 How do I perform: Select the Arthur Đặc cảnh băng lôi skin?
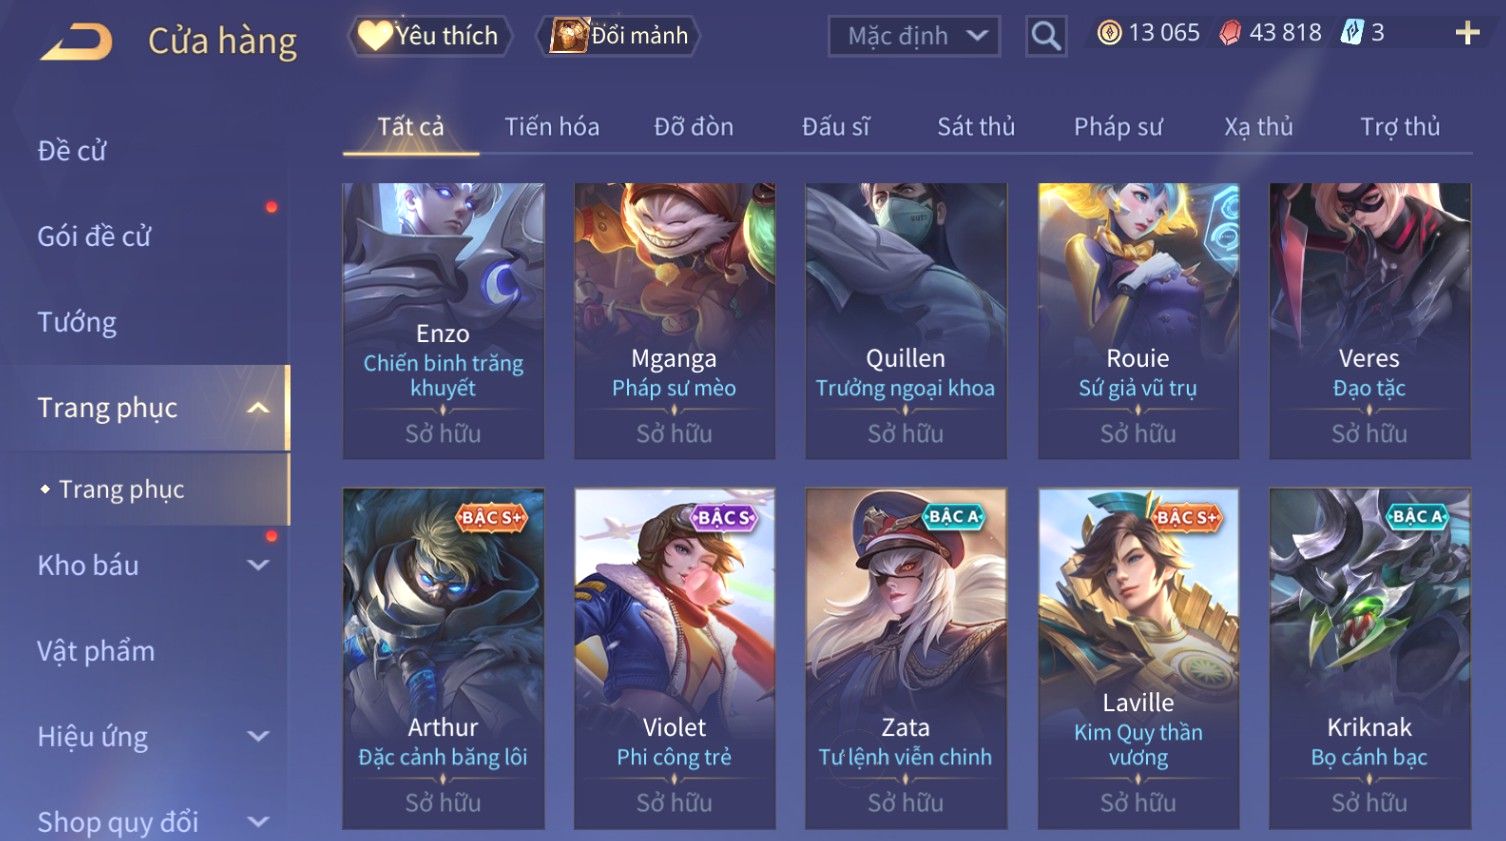[443, 658]
